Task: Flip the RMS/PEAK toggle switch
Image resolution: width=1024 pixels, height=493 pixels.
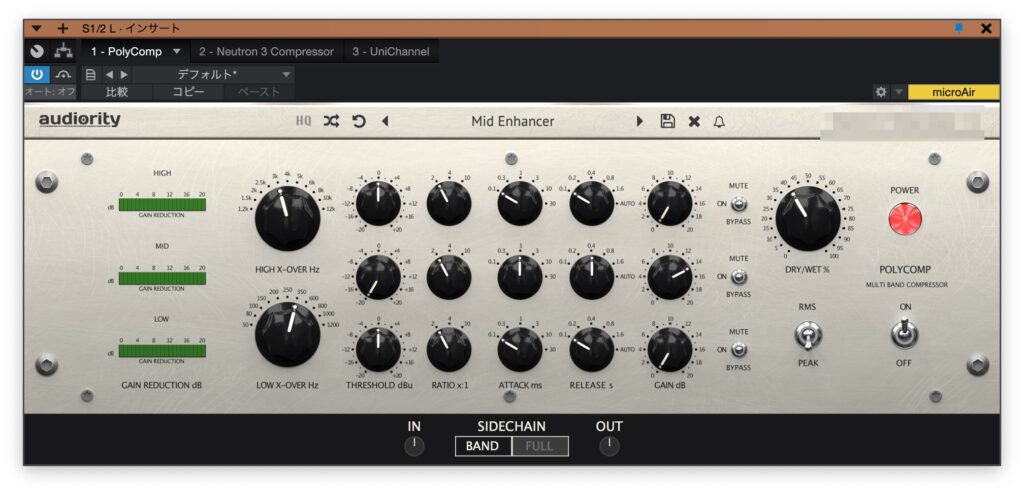Action: (808, 336)
